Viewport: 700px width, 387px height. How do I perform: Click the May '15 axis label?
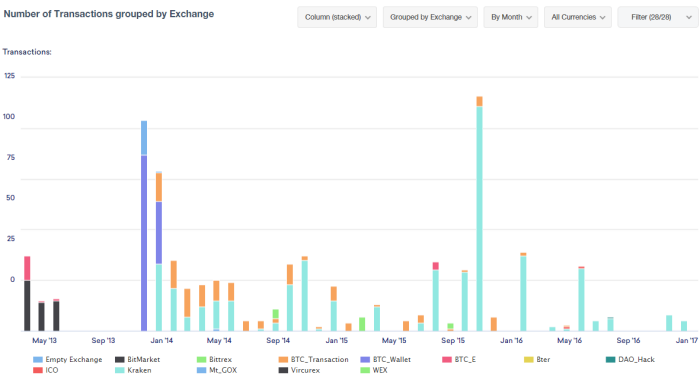(394, 341)
